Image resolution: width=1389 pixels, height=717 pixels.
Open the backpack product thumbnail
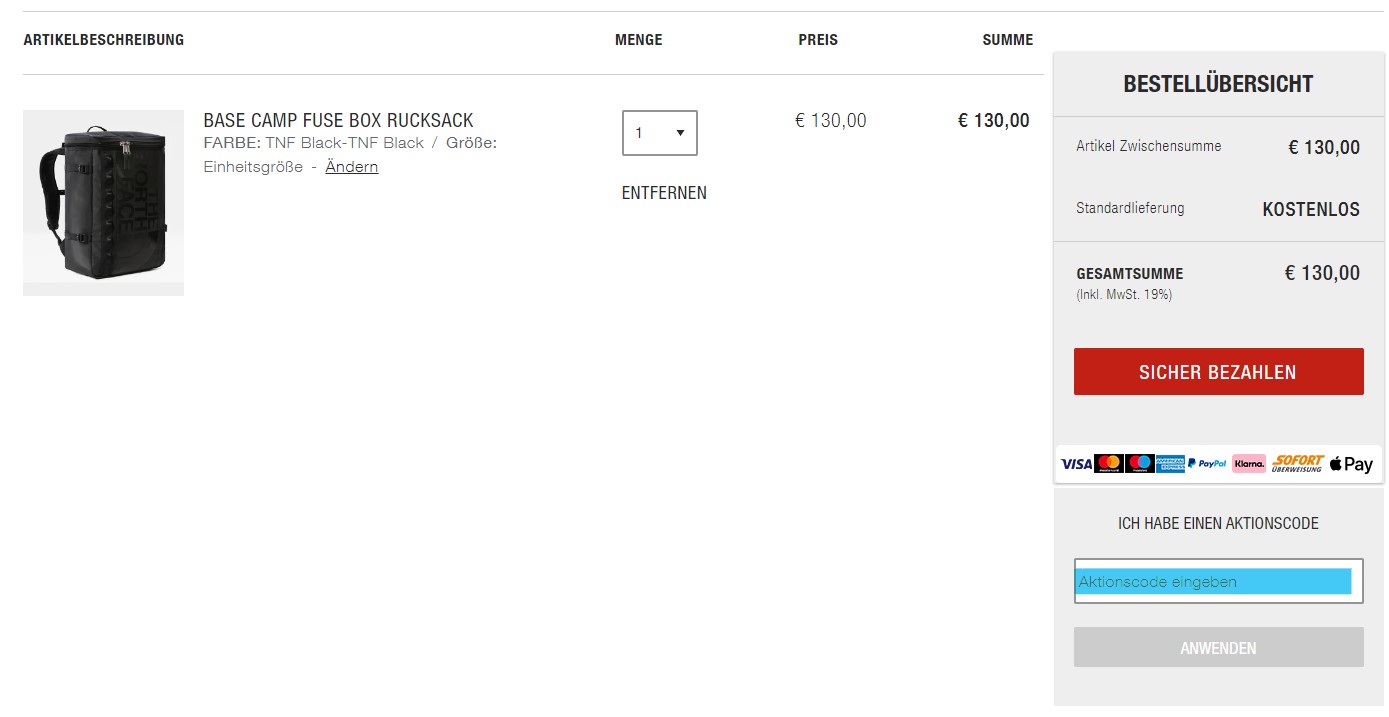pos(103,203)
